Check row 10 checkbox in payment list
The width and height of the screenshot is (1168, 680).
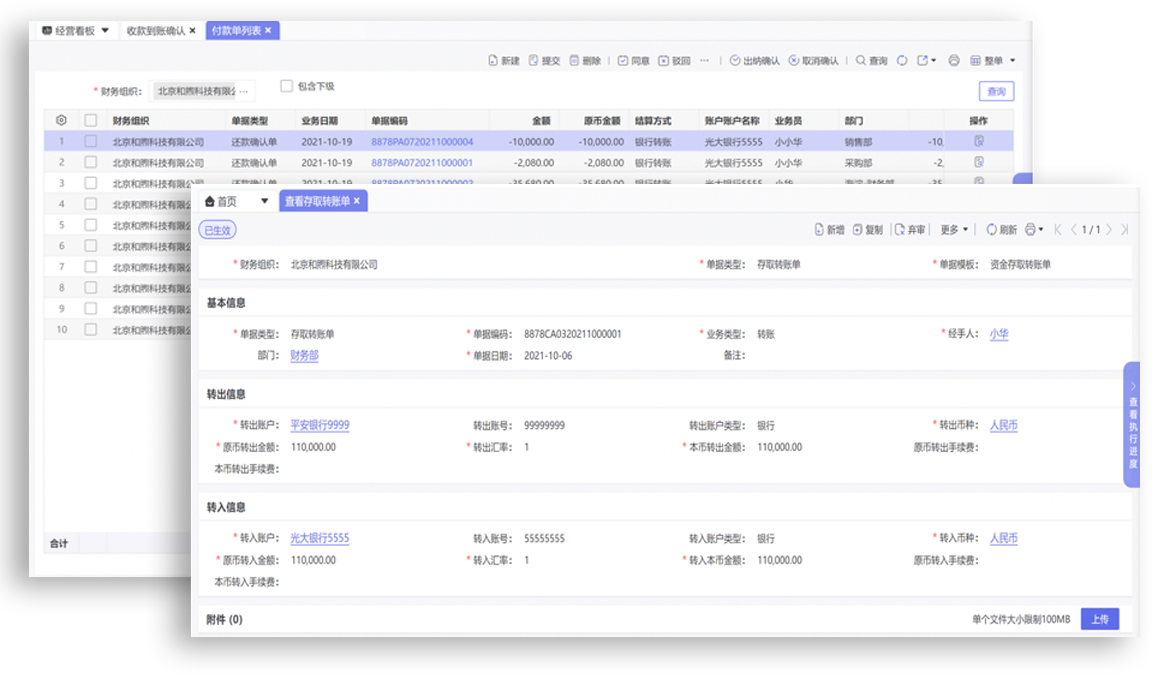[90, 328]
